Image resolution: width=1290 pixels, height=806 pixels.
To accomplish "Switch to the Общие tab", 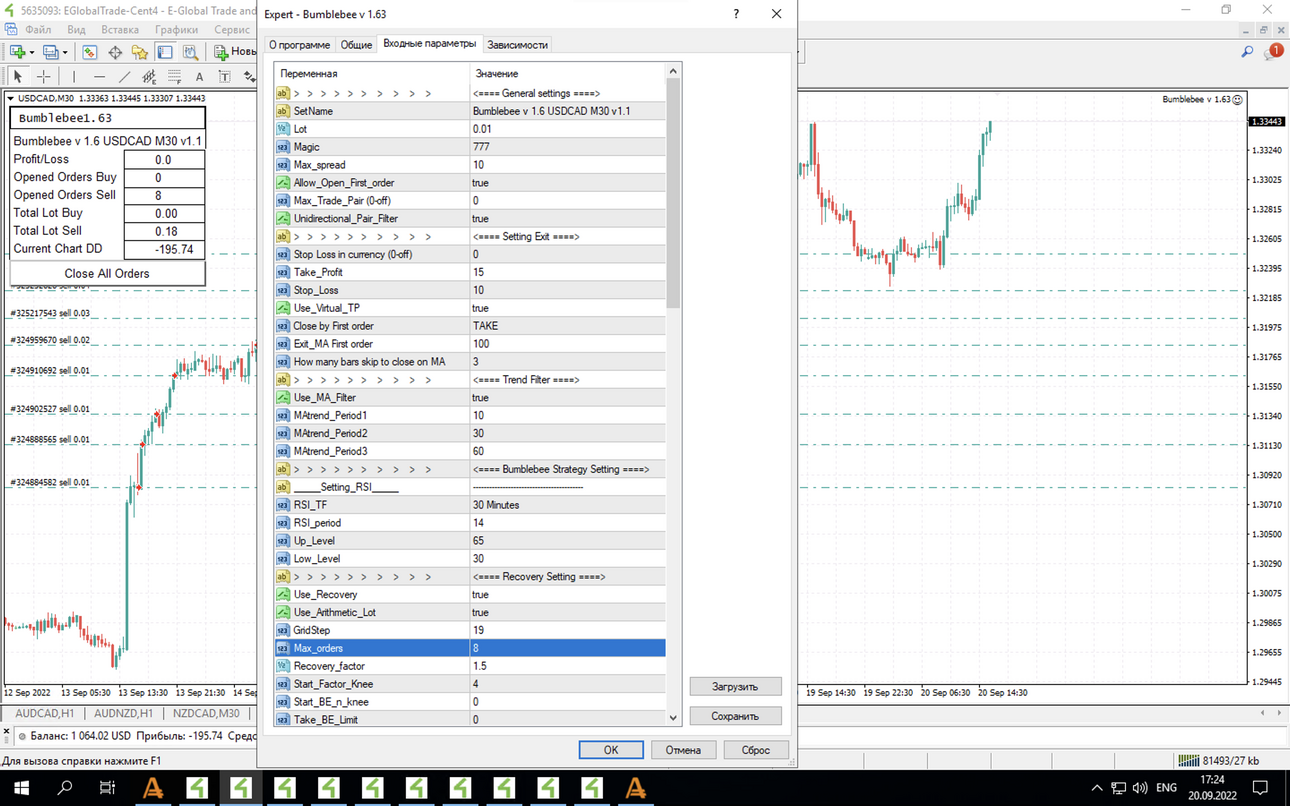I will [x=356, y=45].
